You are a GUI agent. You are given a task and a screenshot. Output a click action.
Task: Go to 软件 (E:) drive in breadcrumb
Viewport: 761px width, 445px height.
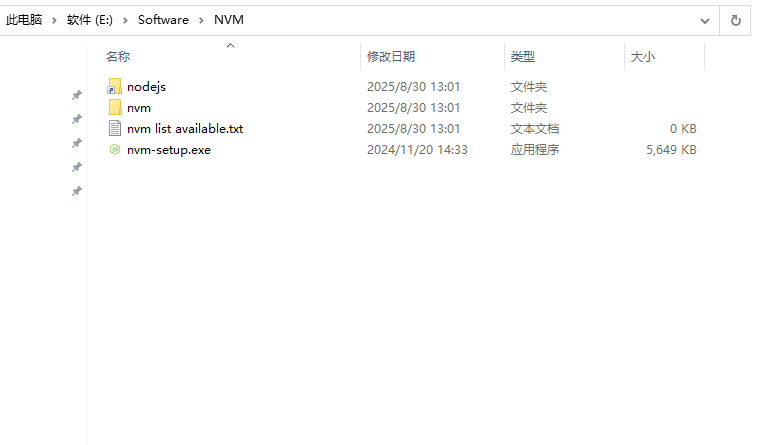[90, 20]
